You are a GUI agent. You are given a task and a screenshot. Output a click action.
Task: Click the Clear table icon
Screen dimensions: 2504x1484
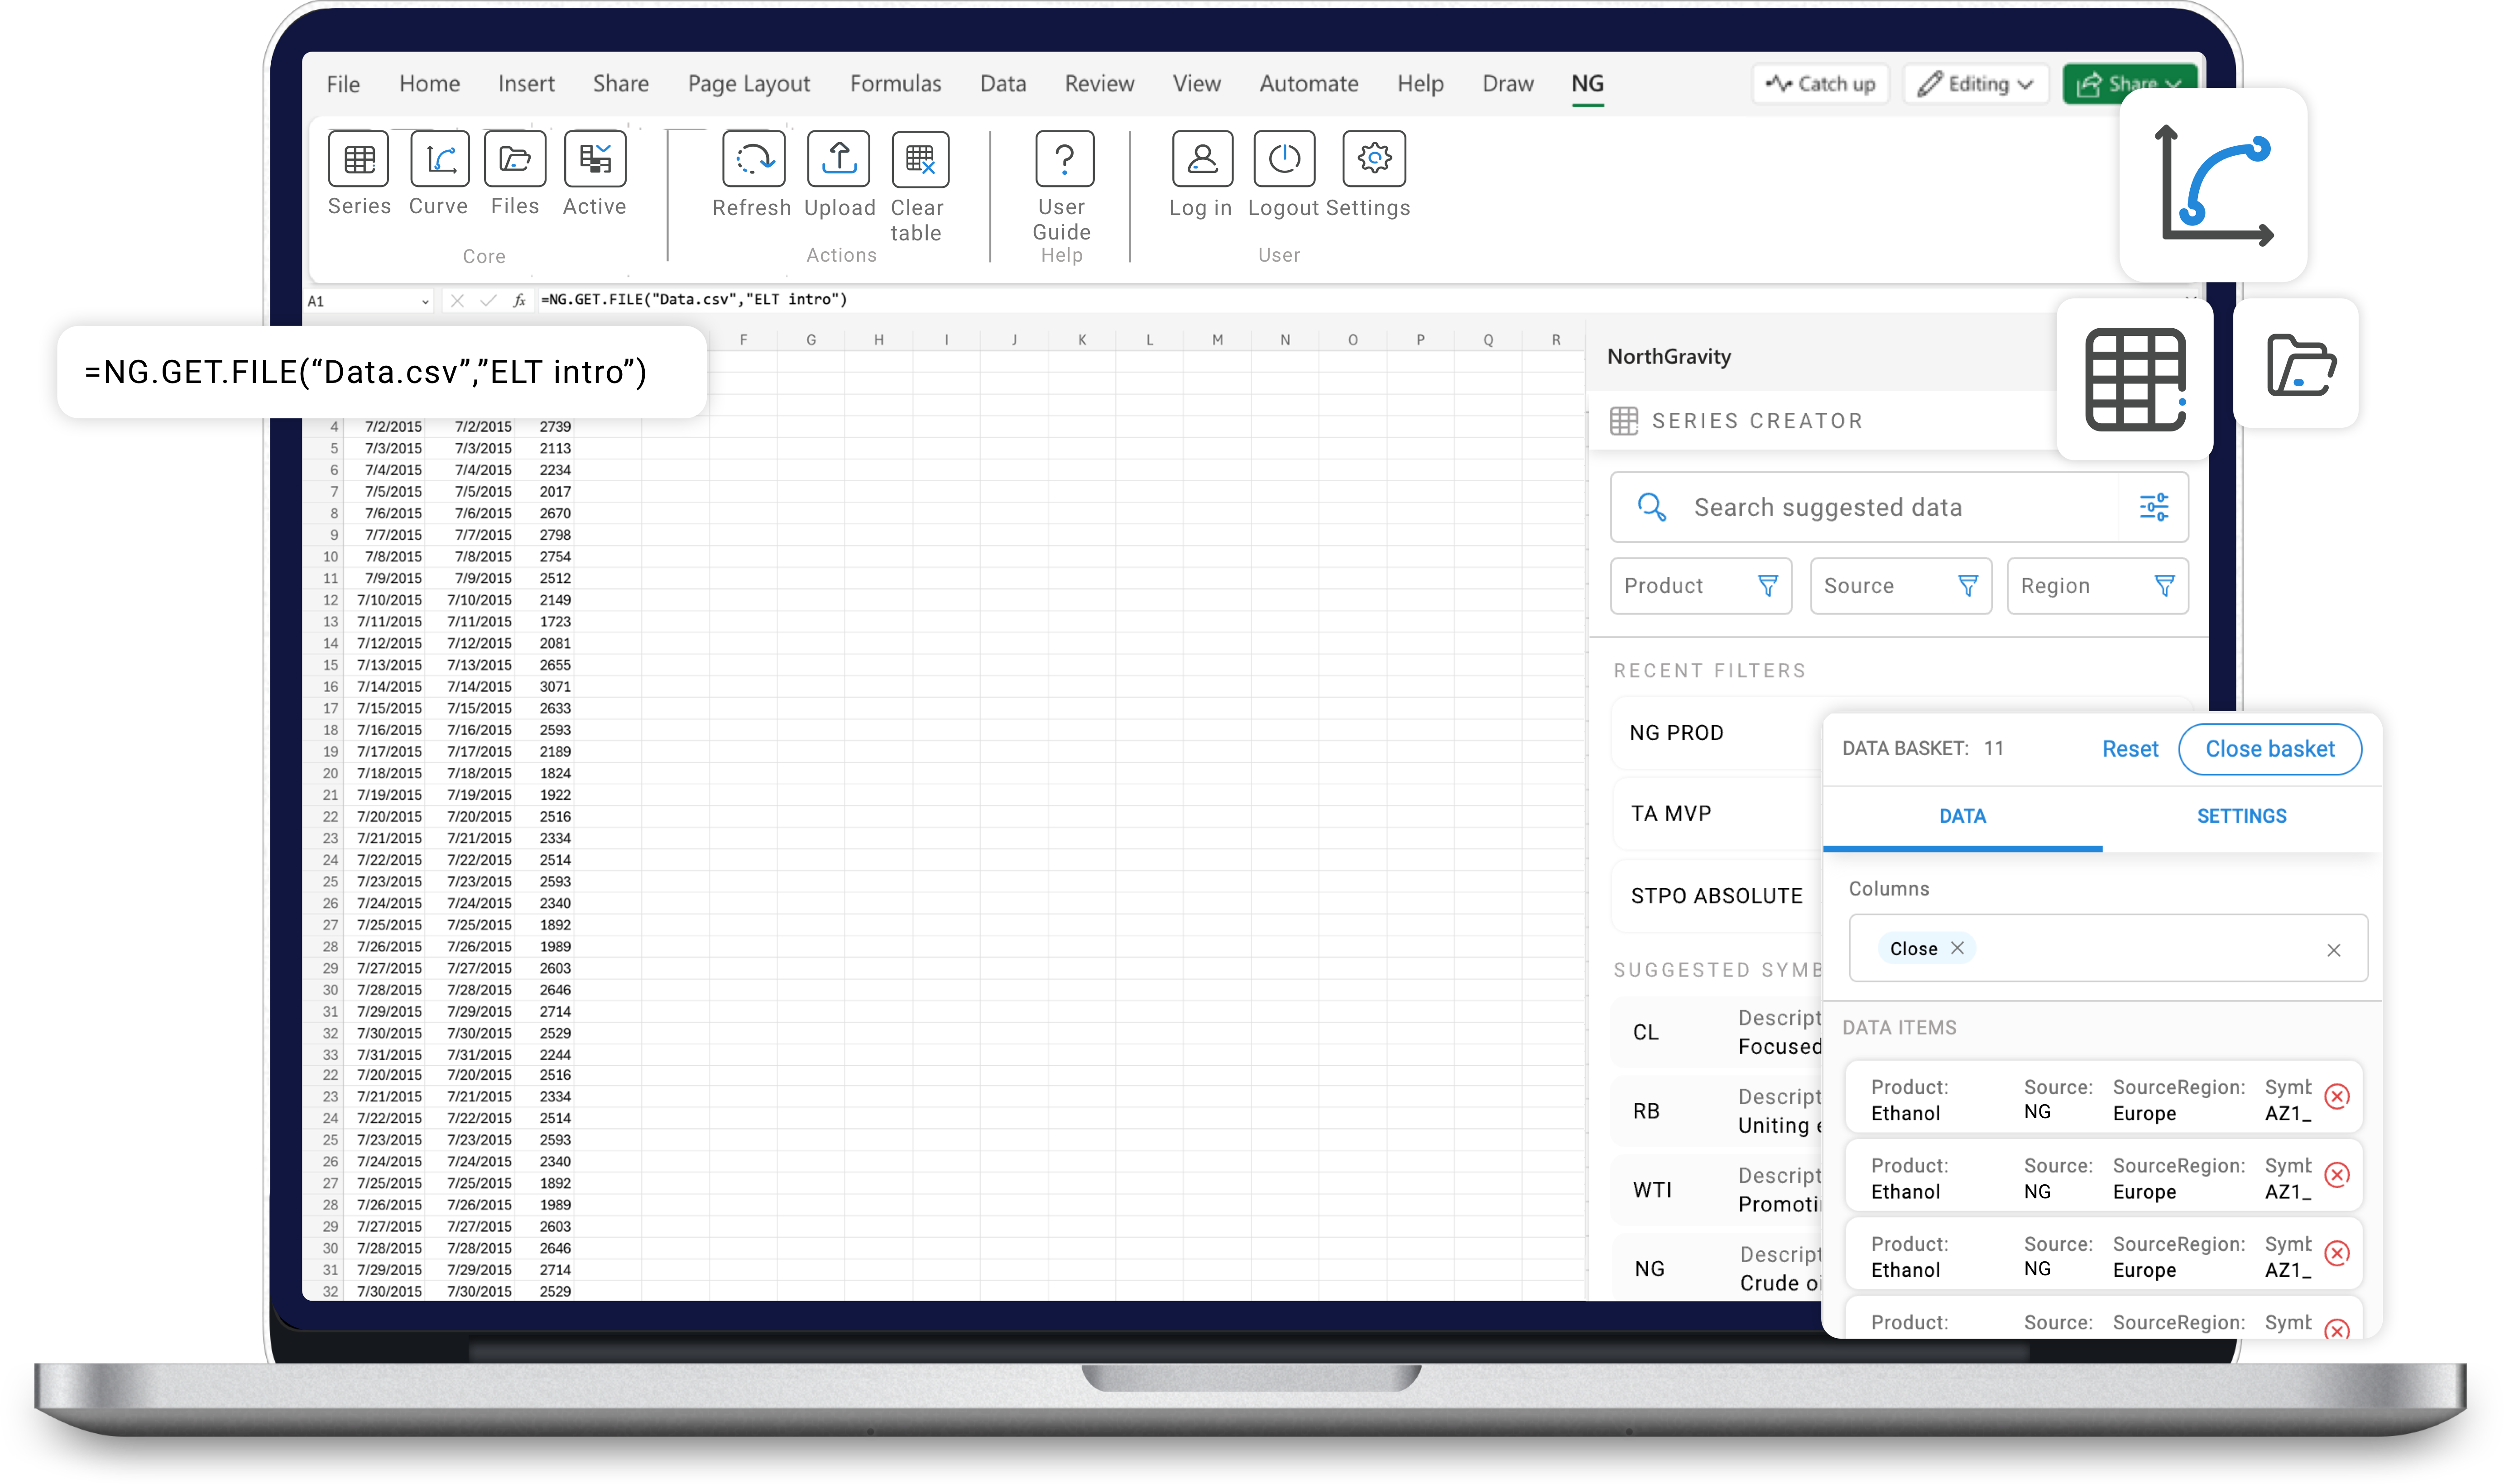click(920, 159)
